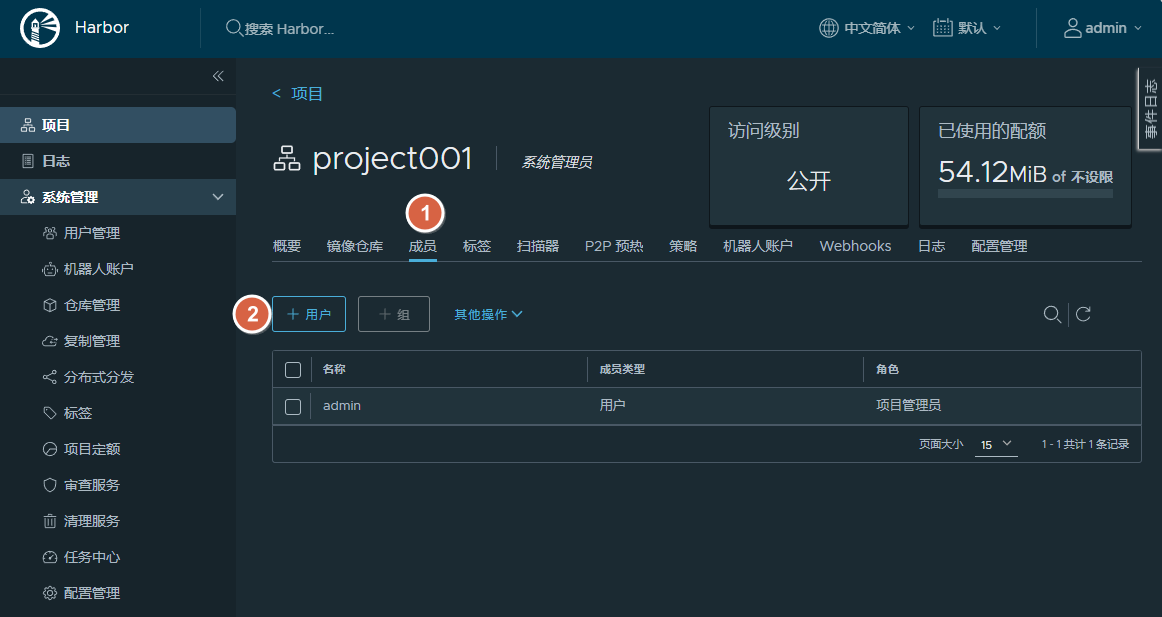Click the 项目管理员 role cell
The image size is (1162, 617).
click(909, 405)
